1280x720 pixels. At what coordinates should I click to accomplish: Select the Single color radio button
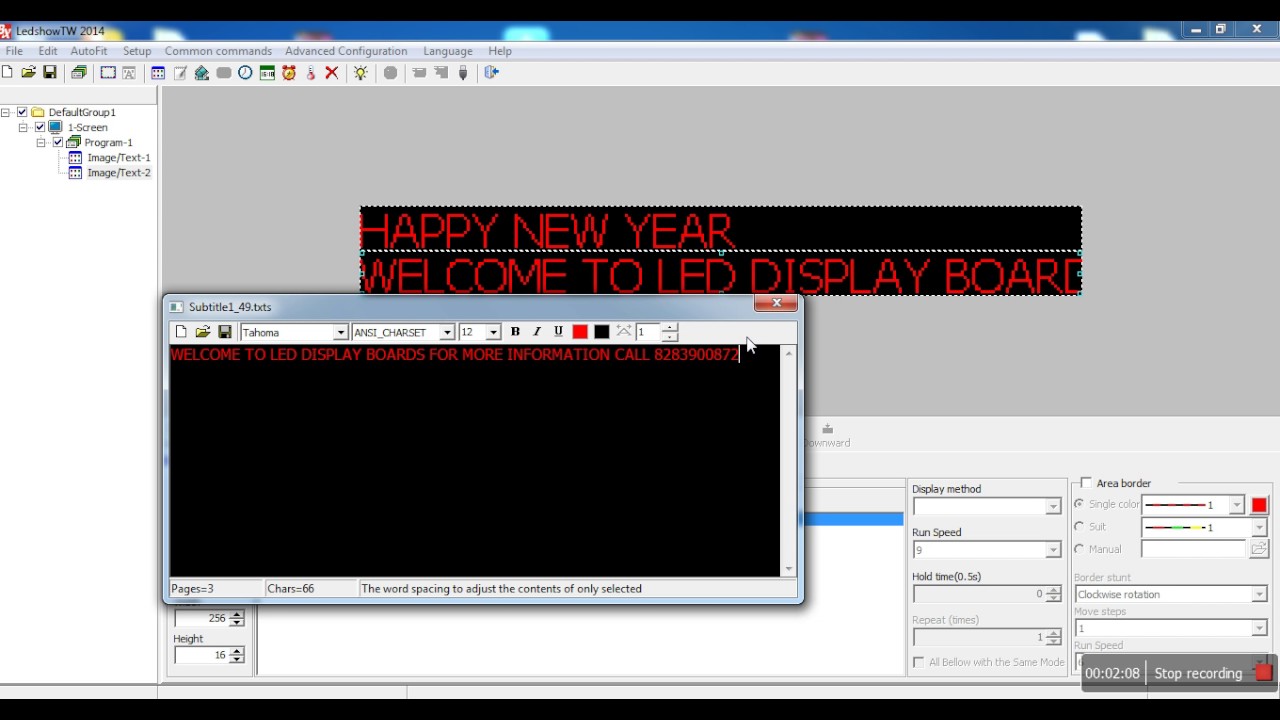[1079, 504]
